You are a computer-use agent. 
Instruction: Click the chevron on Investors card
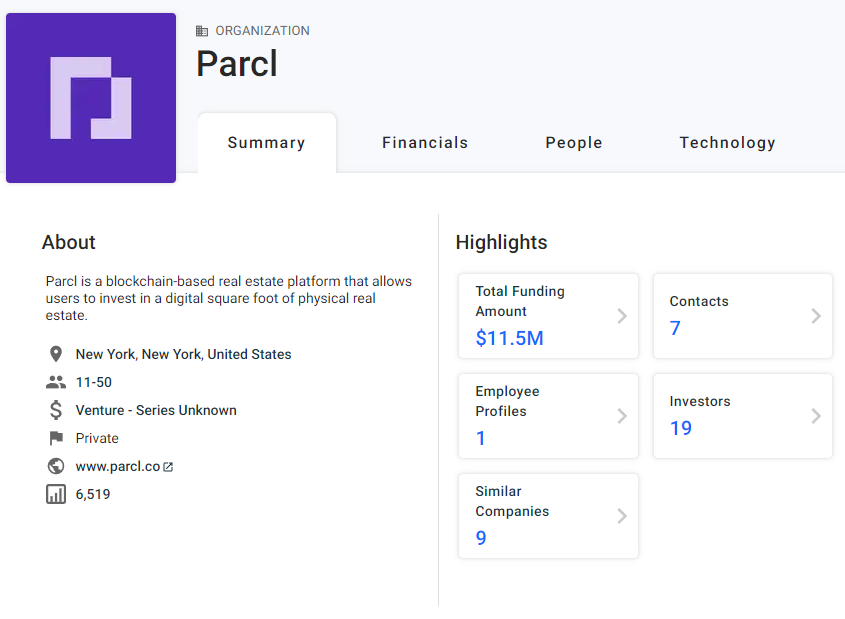pyautogui.click(x=816, y=416)
